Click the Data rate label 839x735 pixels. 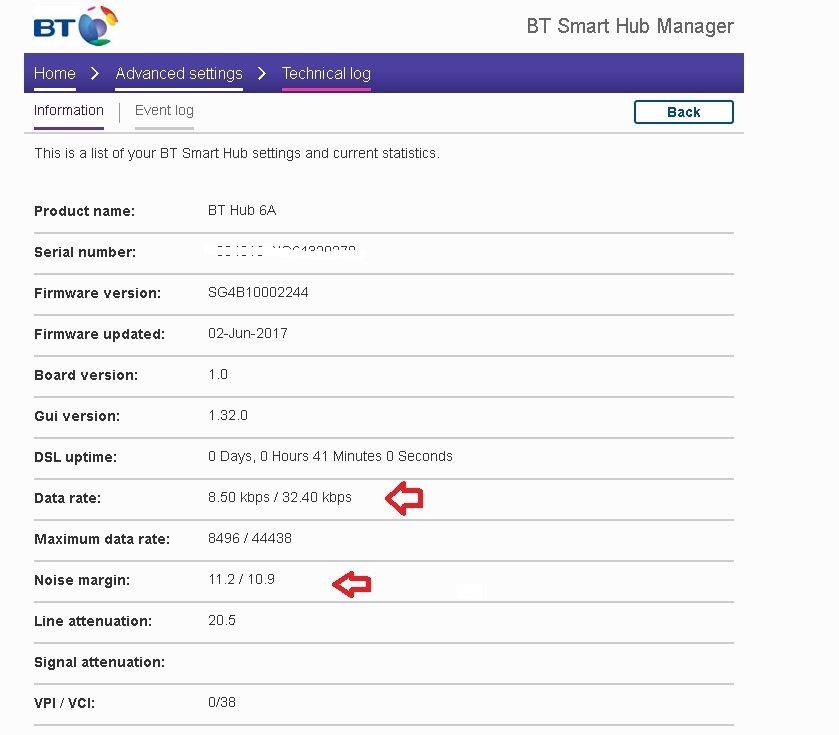67,498
